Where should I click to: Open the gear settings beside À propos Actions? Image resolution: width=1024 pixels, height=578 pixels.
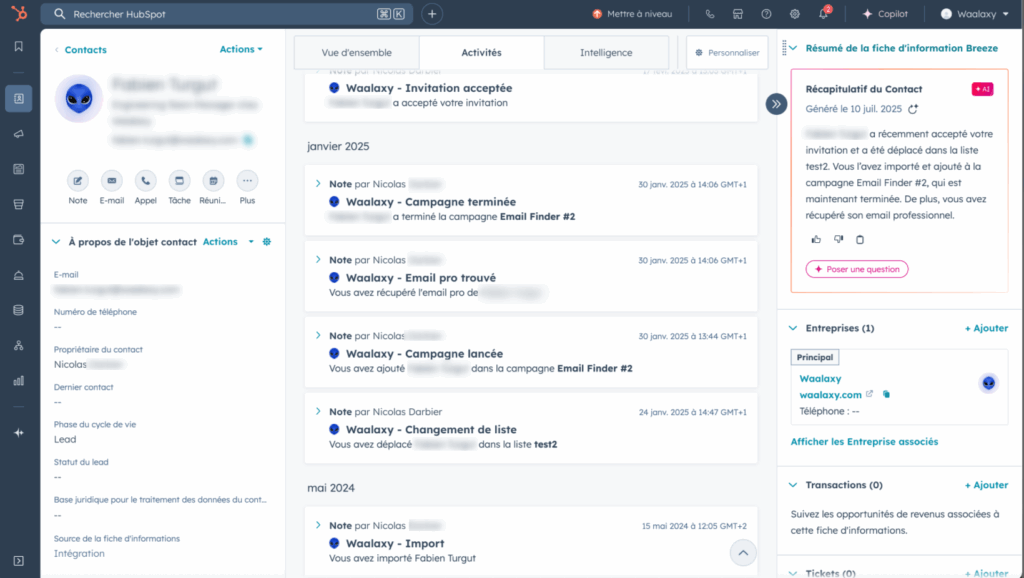click(266, 242)
